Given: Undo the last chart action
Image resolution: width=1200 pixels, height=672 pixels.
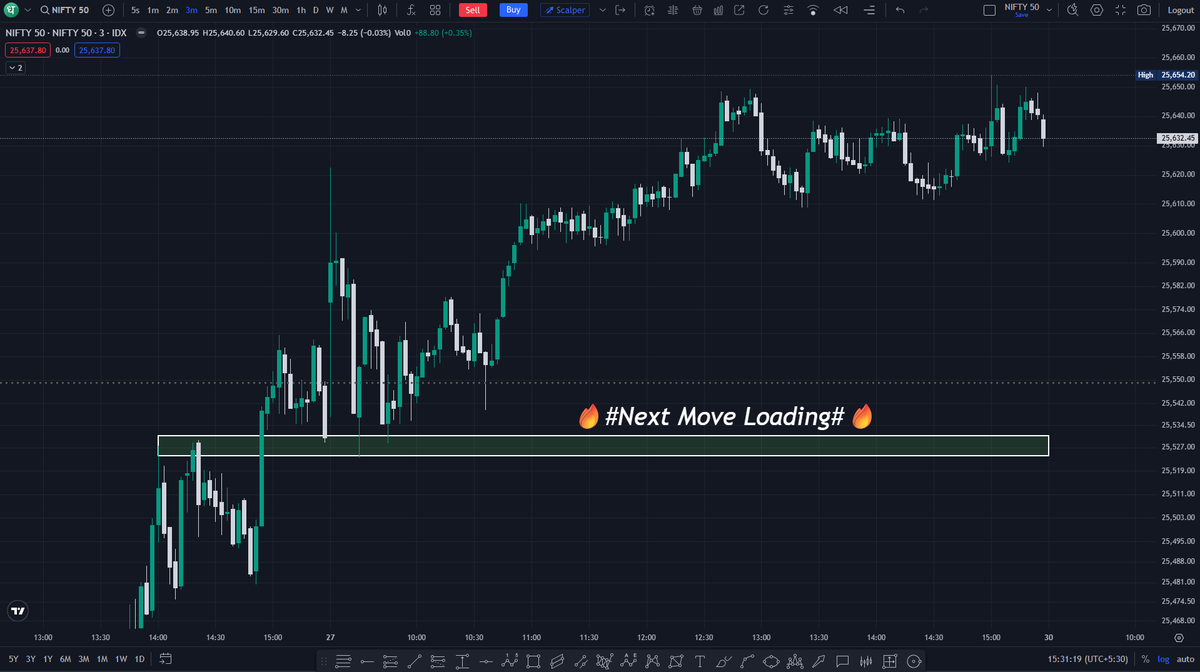Looking at the screenshot, I should 900,10.
